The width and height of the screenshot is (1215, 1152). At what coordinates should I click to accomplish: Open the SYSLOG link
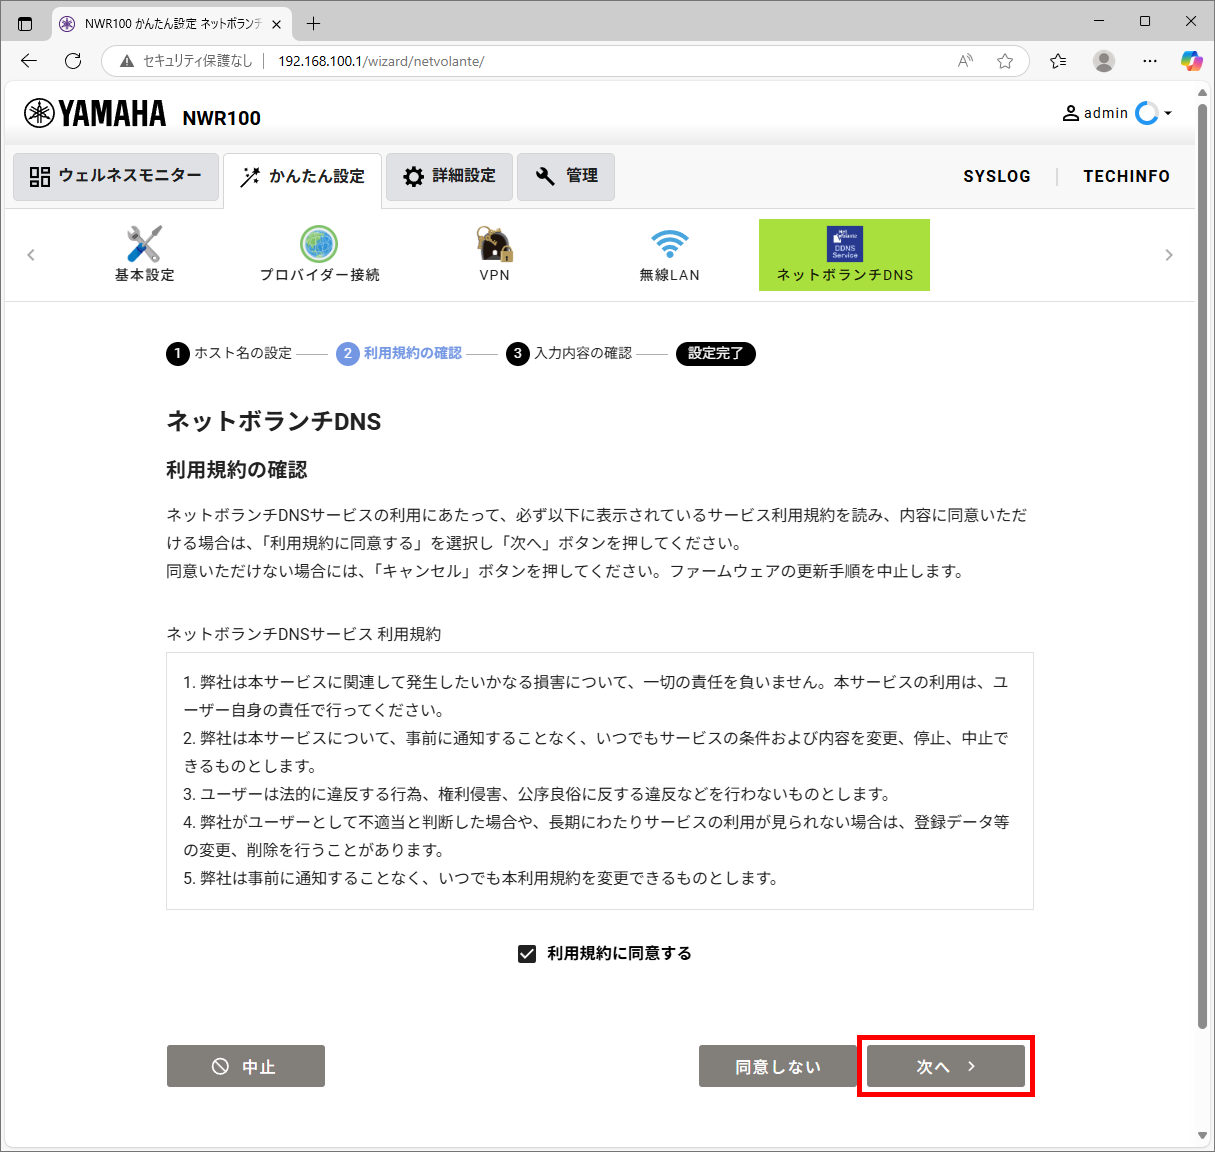(x=996, y=176)
